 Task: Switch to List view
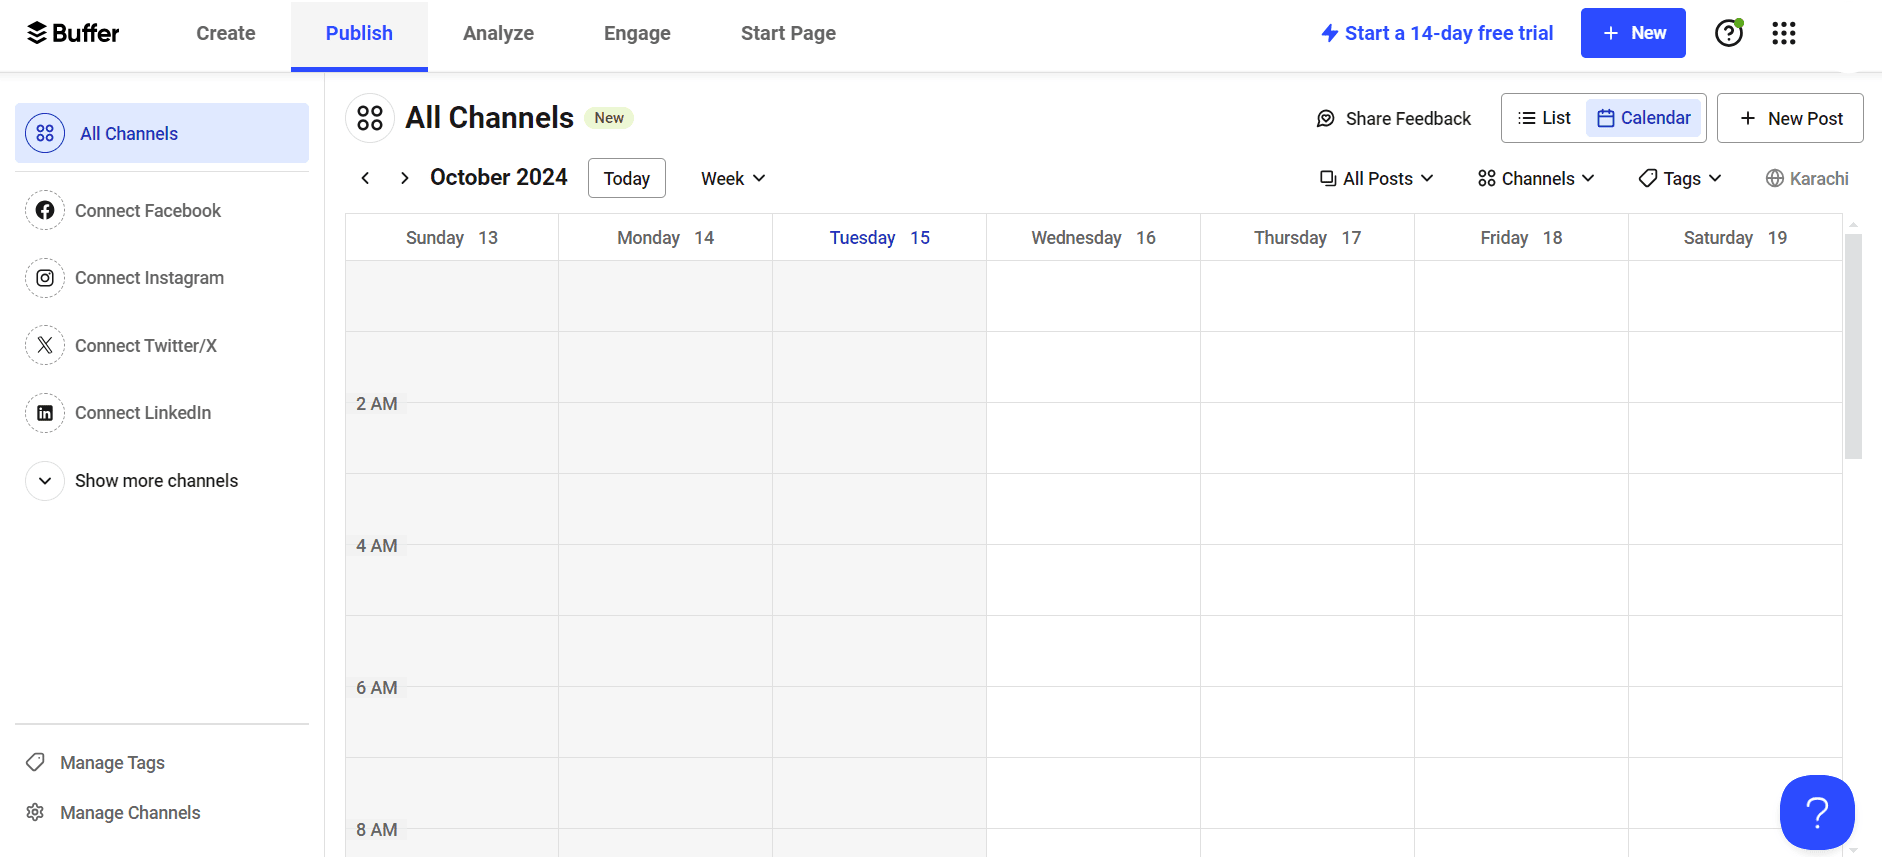point(1544,118)
